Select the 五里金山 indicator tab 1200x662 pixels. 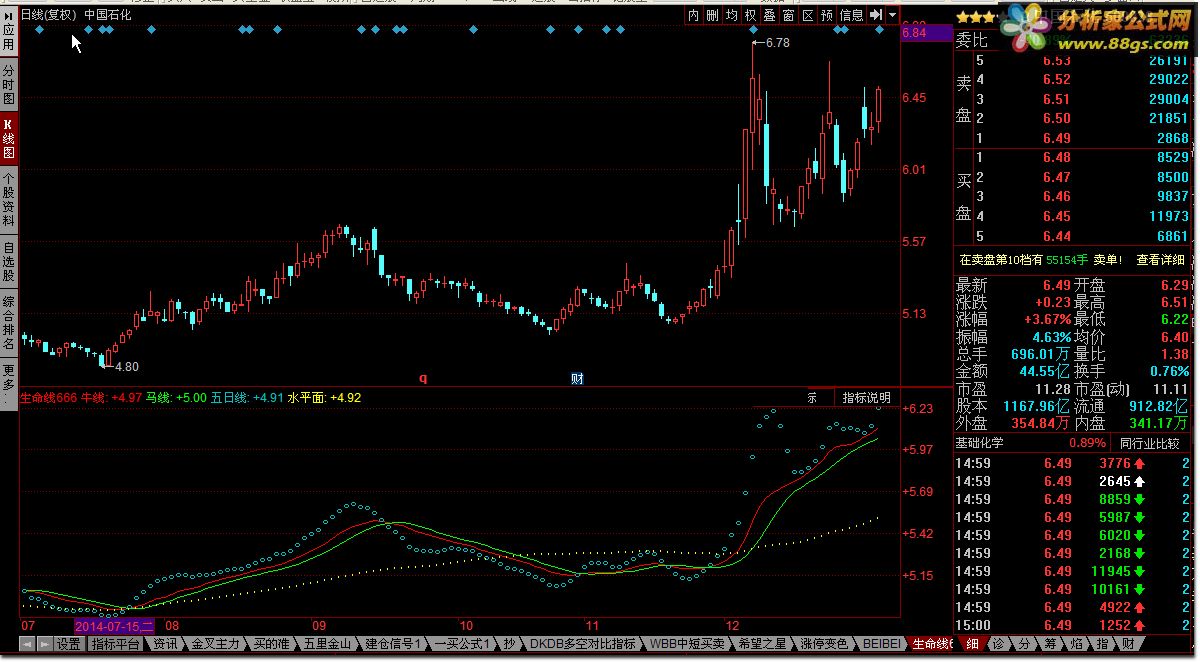(x=328, y=644)
